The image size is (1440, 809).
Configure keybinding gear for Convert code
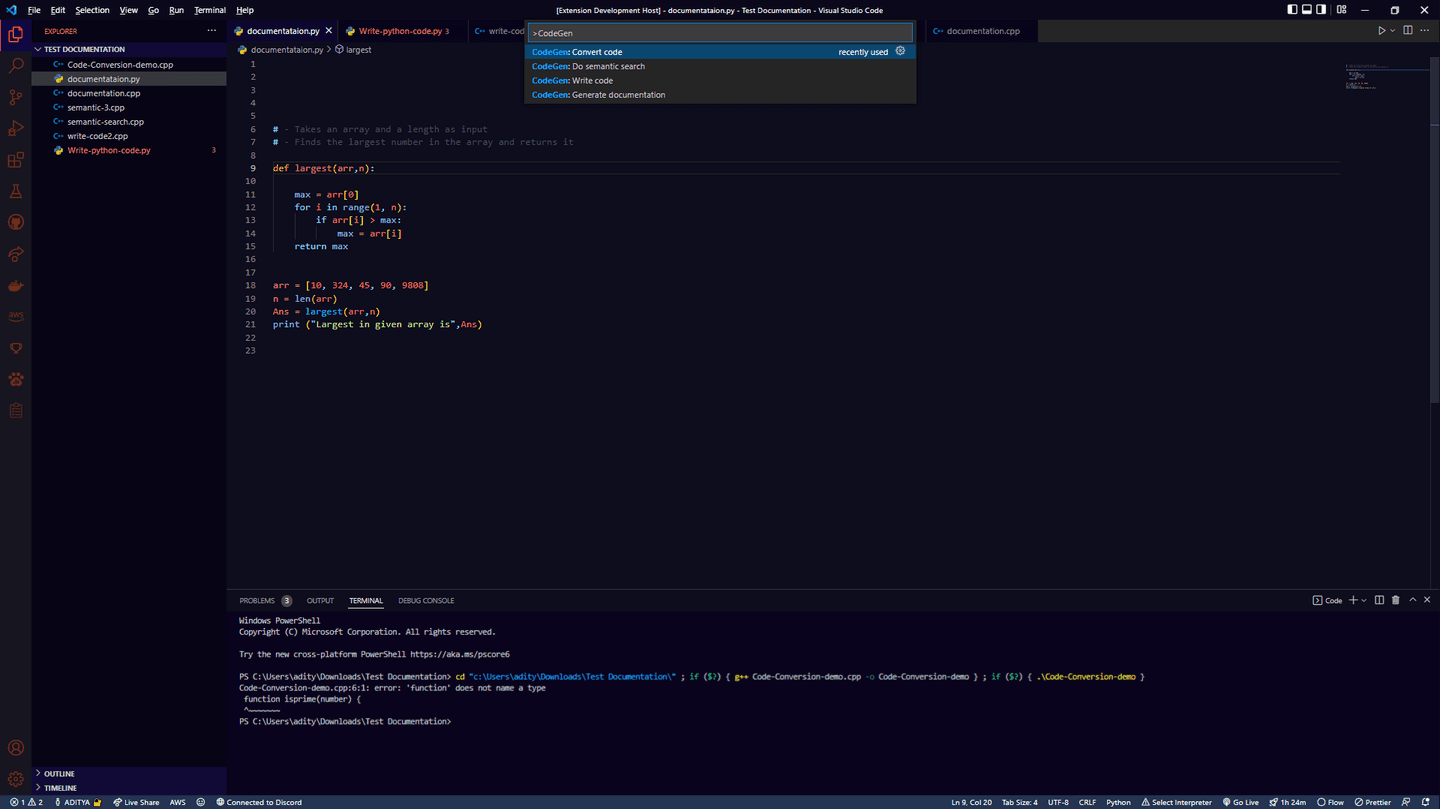(900, 51)
